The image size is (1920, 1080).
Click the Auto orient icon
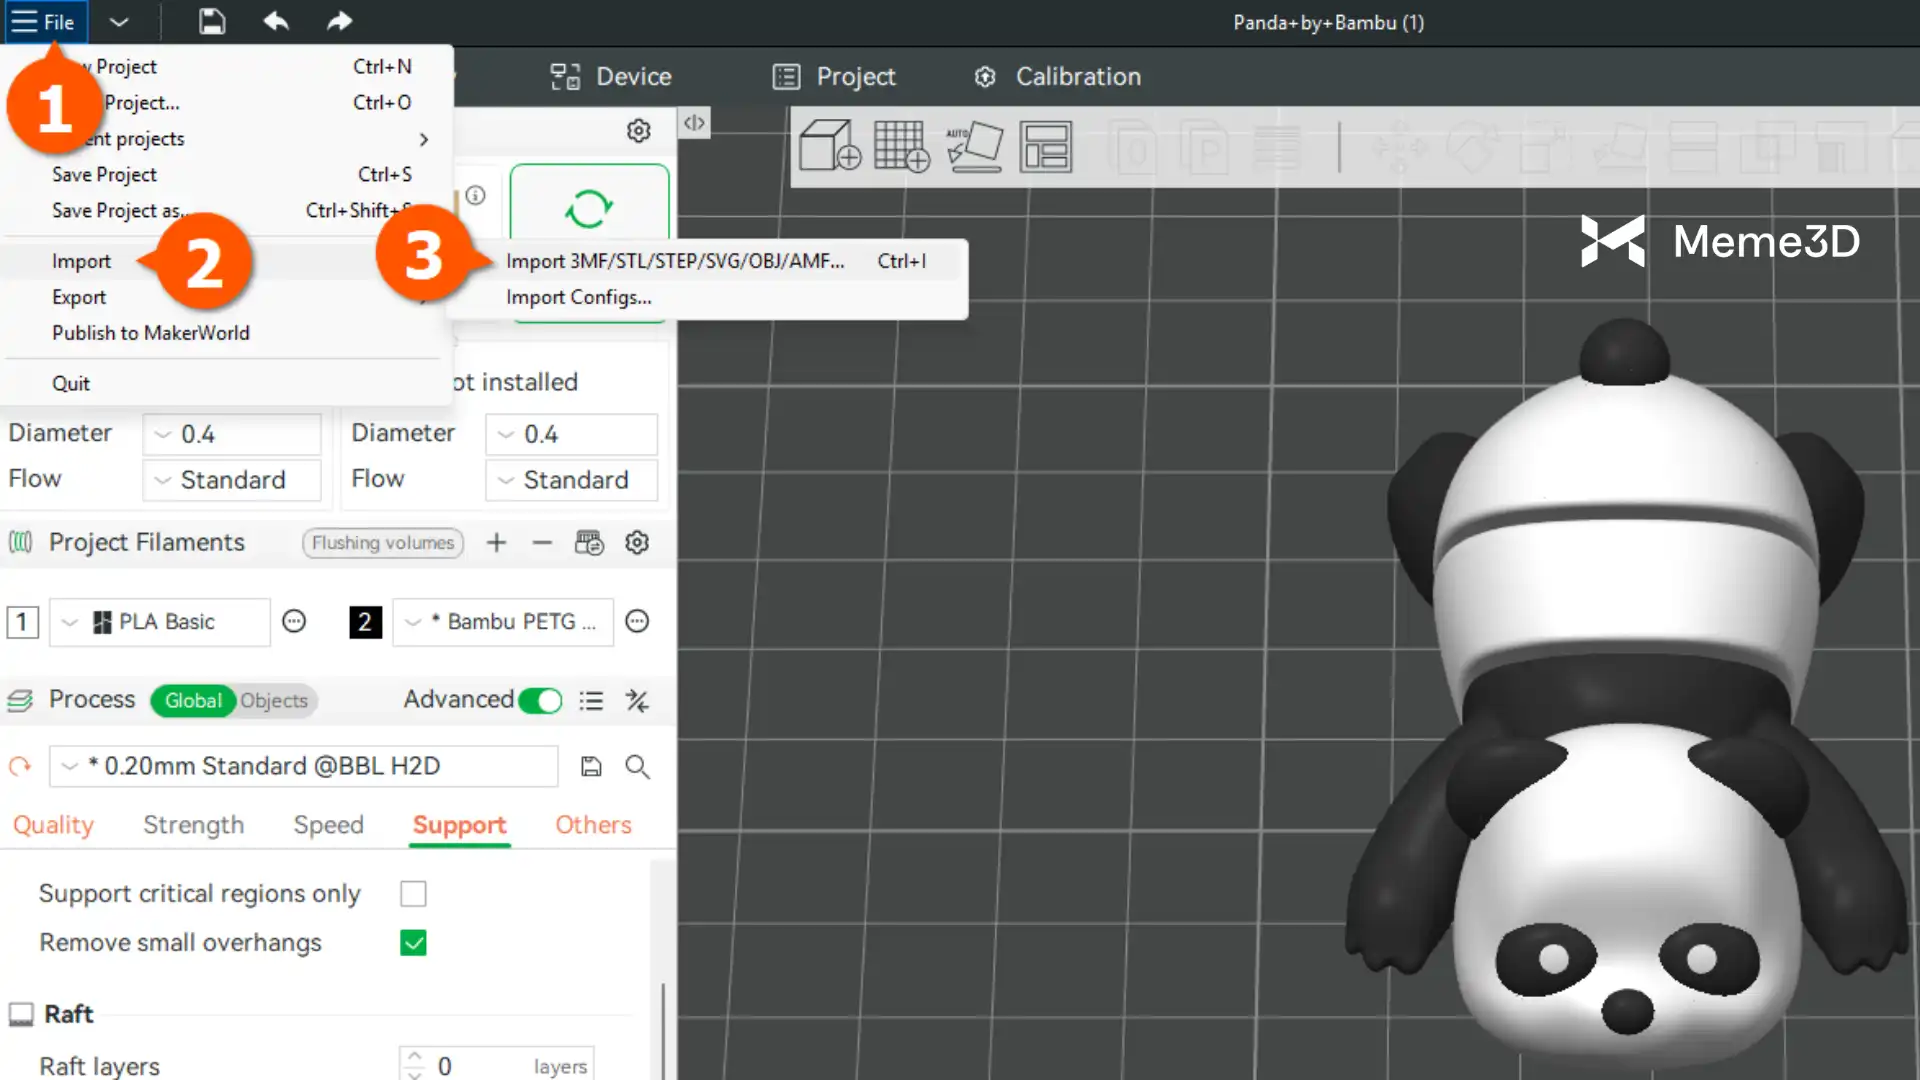coord(974,146)
